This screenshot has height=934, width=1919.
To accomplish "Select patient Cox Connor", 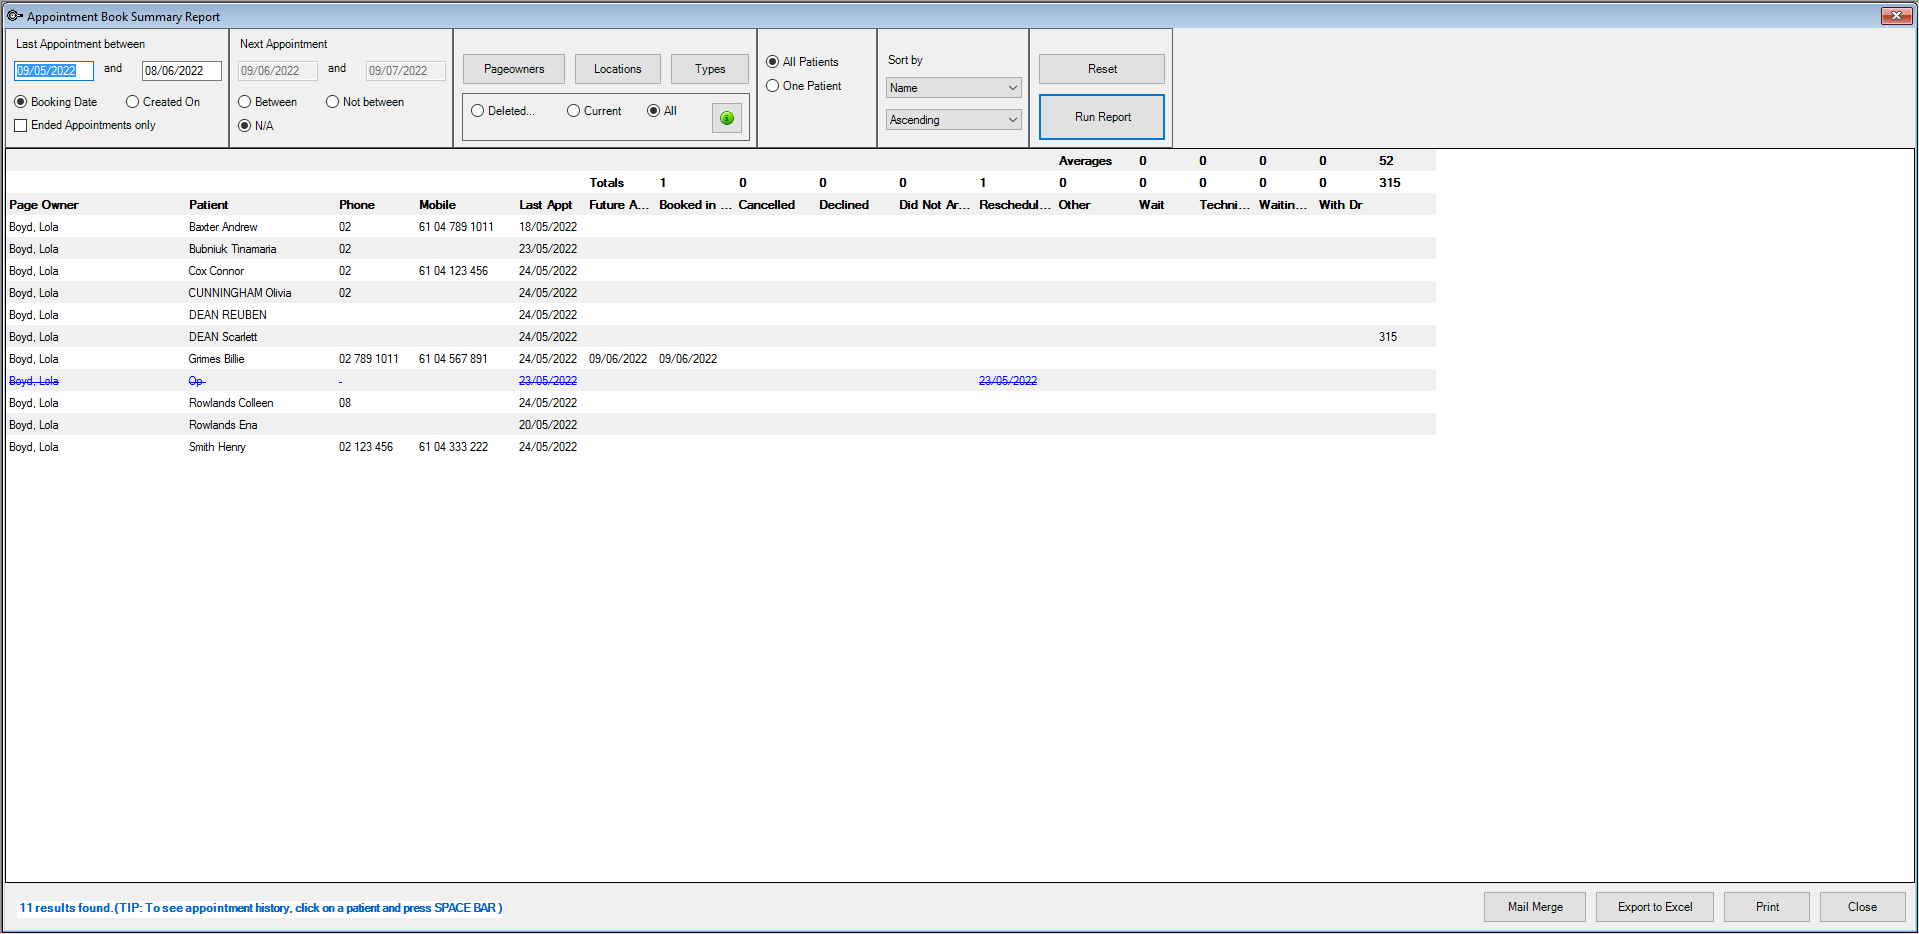I will pyautogui.click(x=721, y=271).
